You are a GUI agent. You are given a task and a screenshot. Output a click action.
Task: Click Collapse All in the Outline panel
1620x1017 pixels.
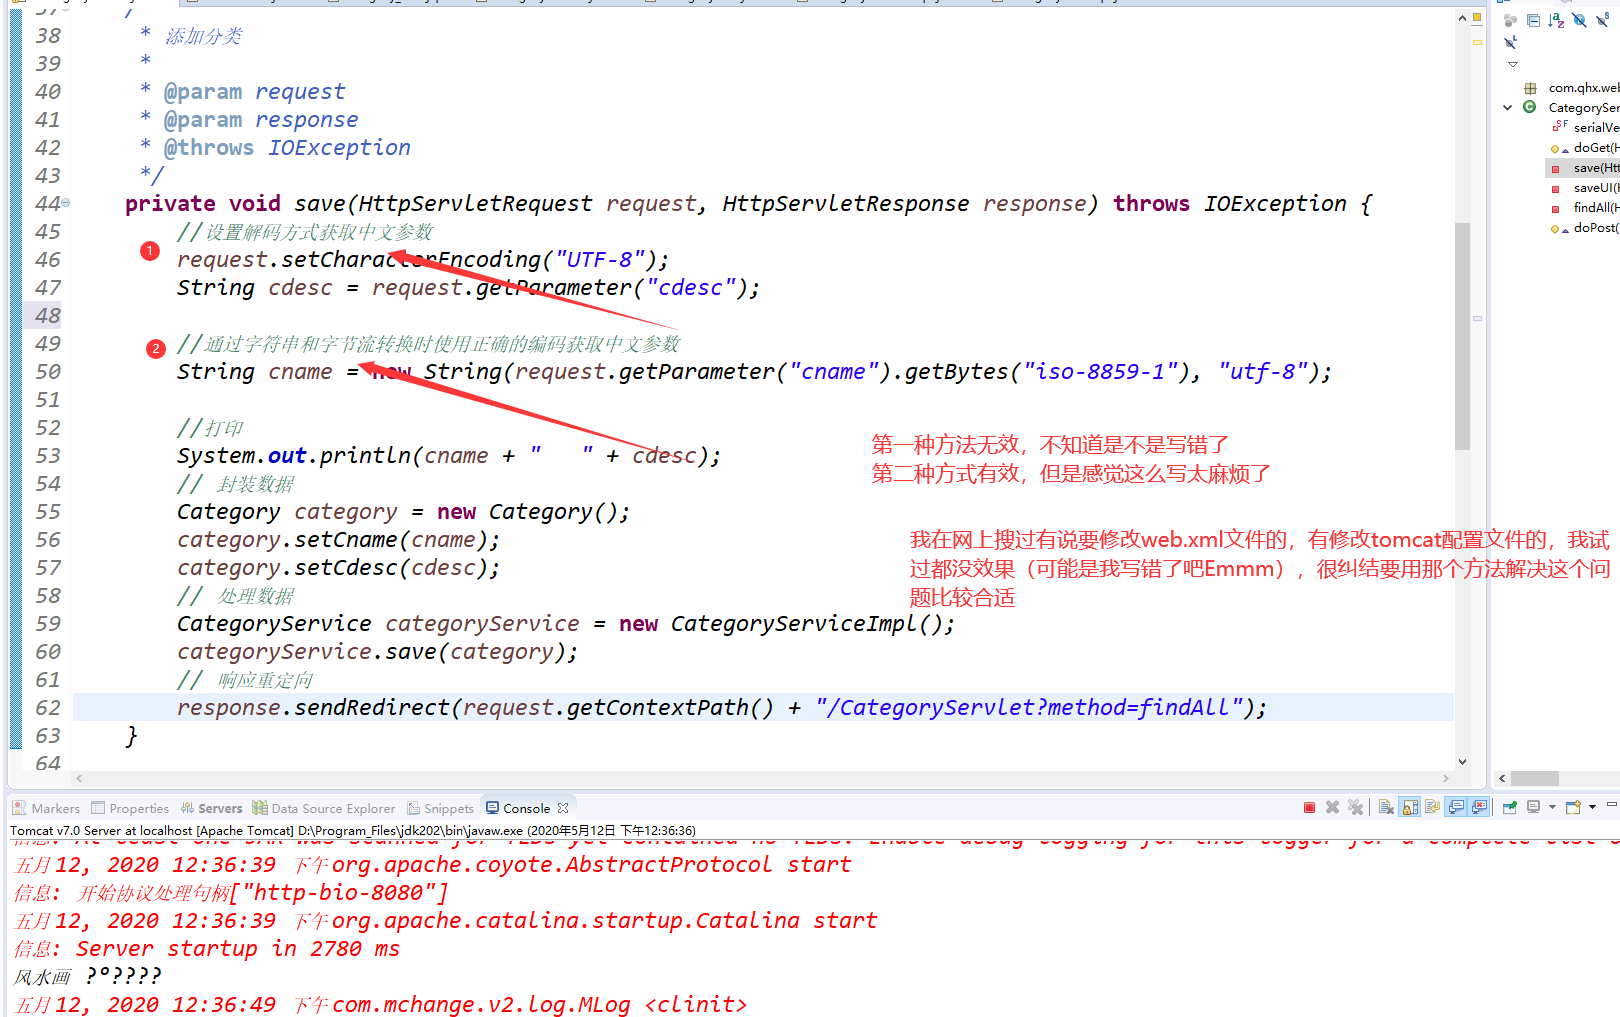click(1533, 20)
